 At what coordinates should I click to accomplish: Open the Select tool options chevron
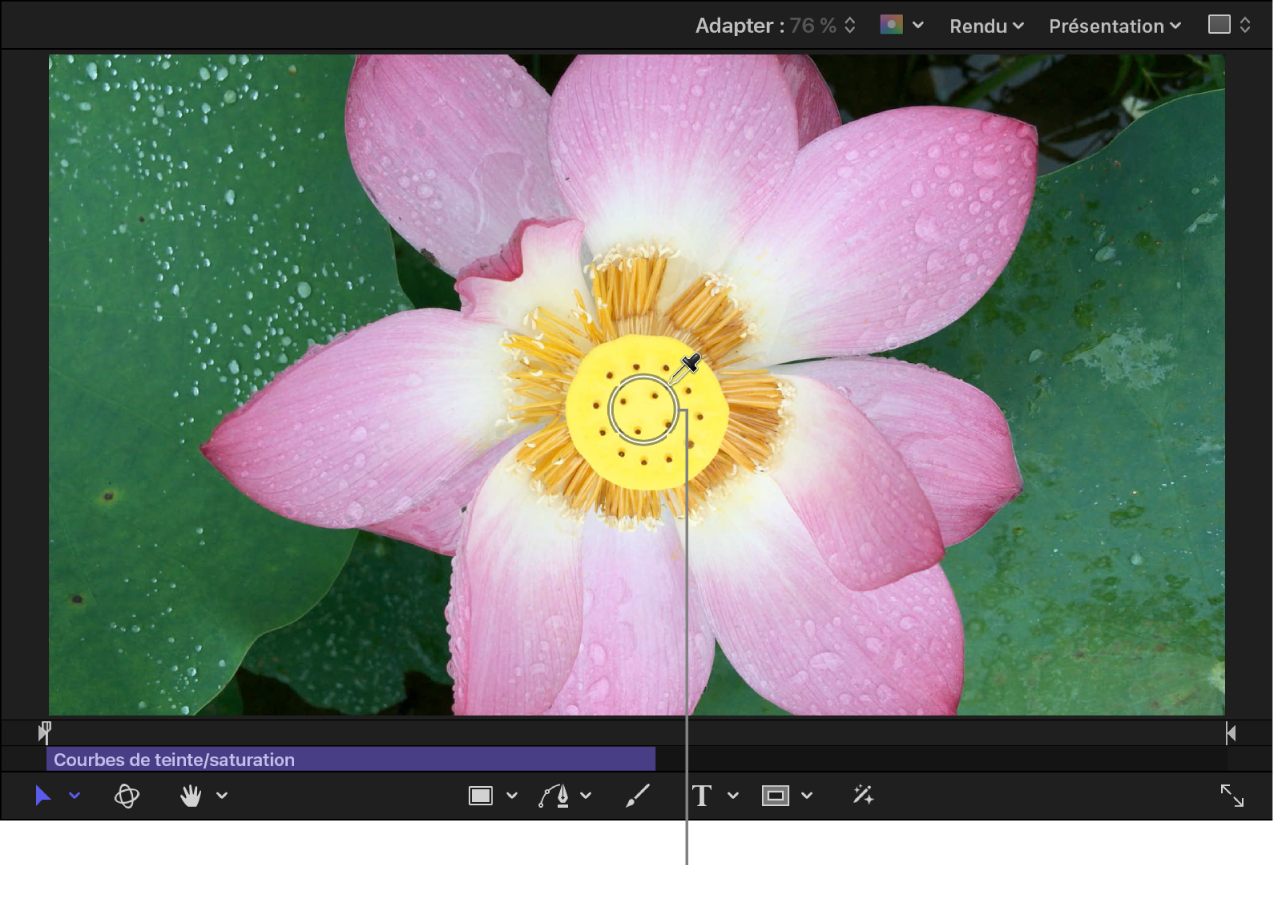coord(74,796)
